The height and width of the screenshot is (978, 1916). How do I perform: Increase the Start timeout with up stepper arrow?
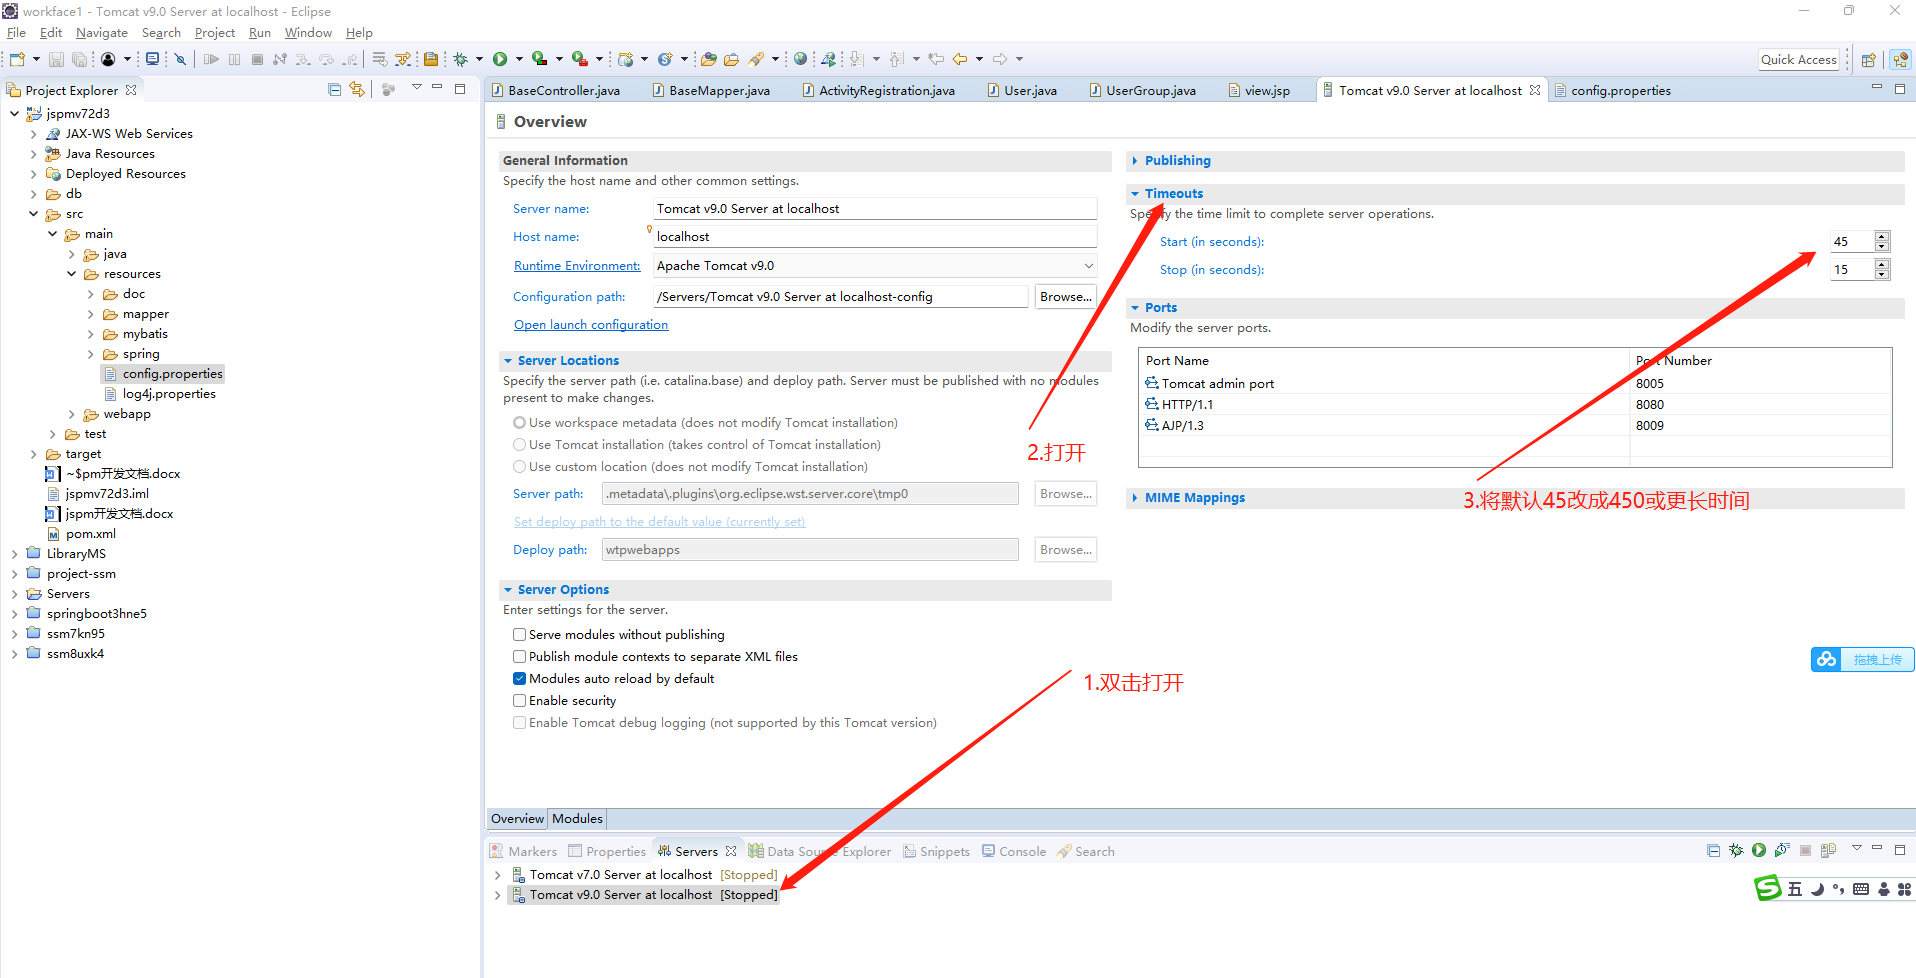pyautogui.click(x=1882, y=237)
